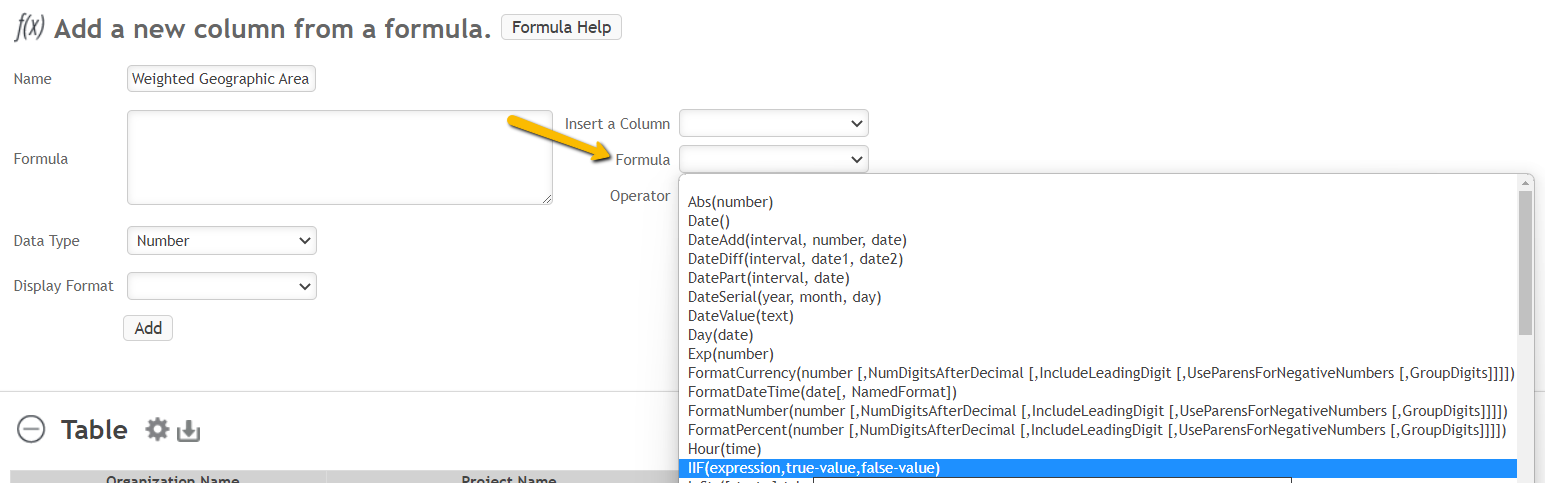Click the Project Name column header
The height and width of the screenshot is (483, 1545).
[508, 479]
